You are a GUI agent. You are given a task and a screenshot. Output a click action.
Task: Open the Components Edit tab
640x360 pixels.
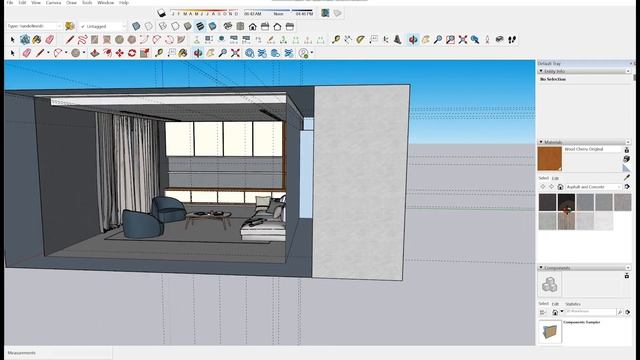pos(555,304)
